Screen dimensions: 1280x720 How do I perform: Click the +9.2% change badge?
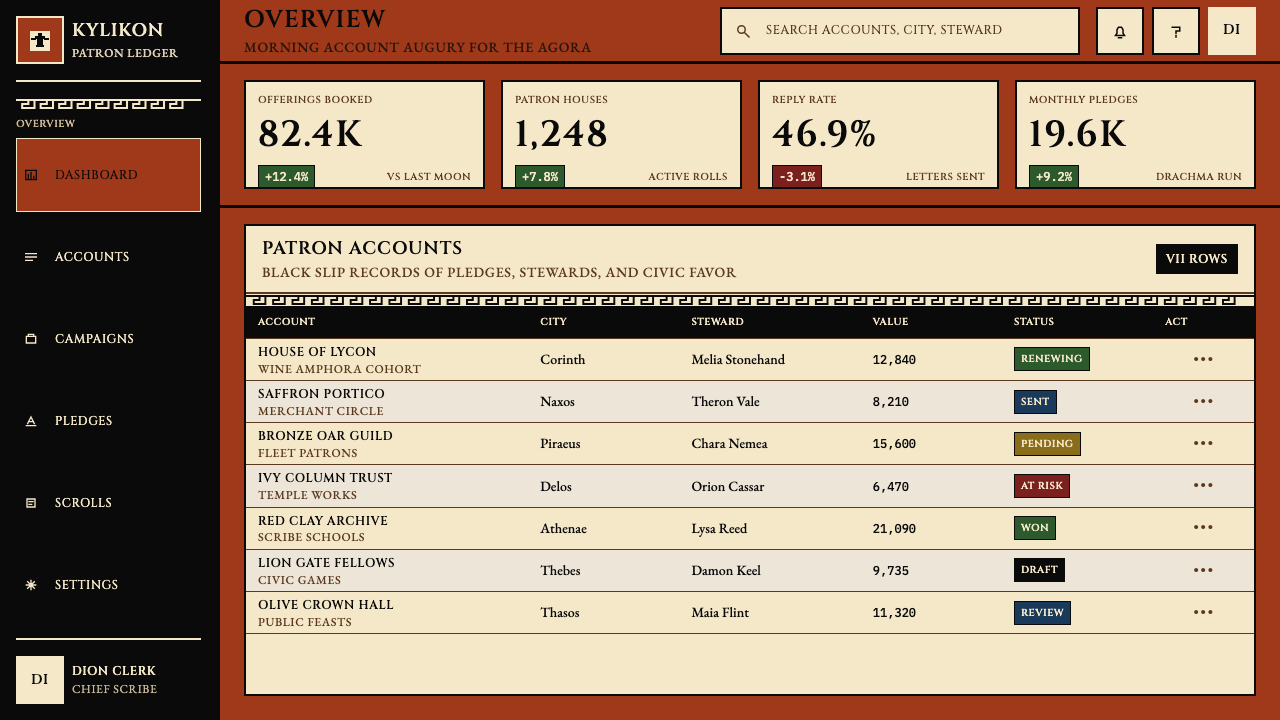pyautogui.click(x=1054, y=176)
